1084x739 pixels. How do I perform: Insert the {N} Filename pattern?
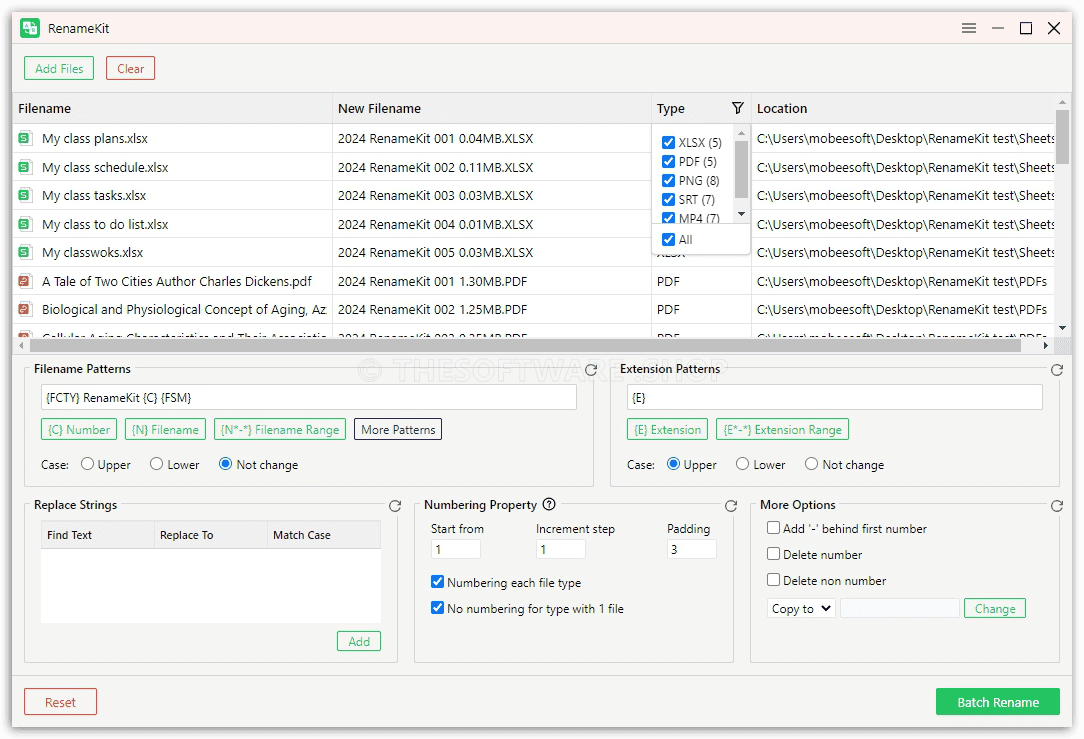(165, 429)
